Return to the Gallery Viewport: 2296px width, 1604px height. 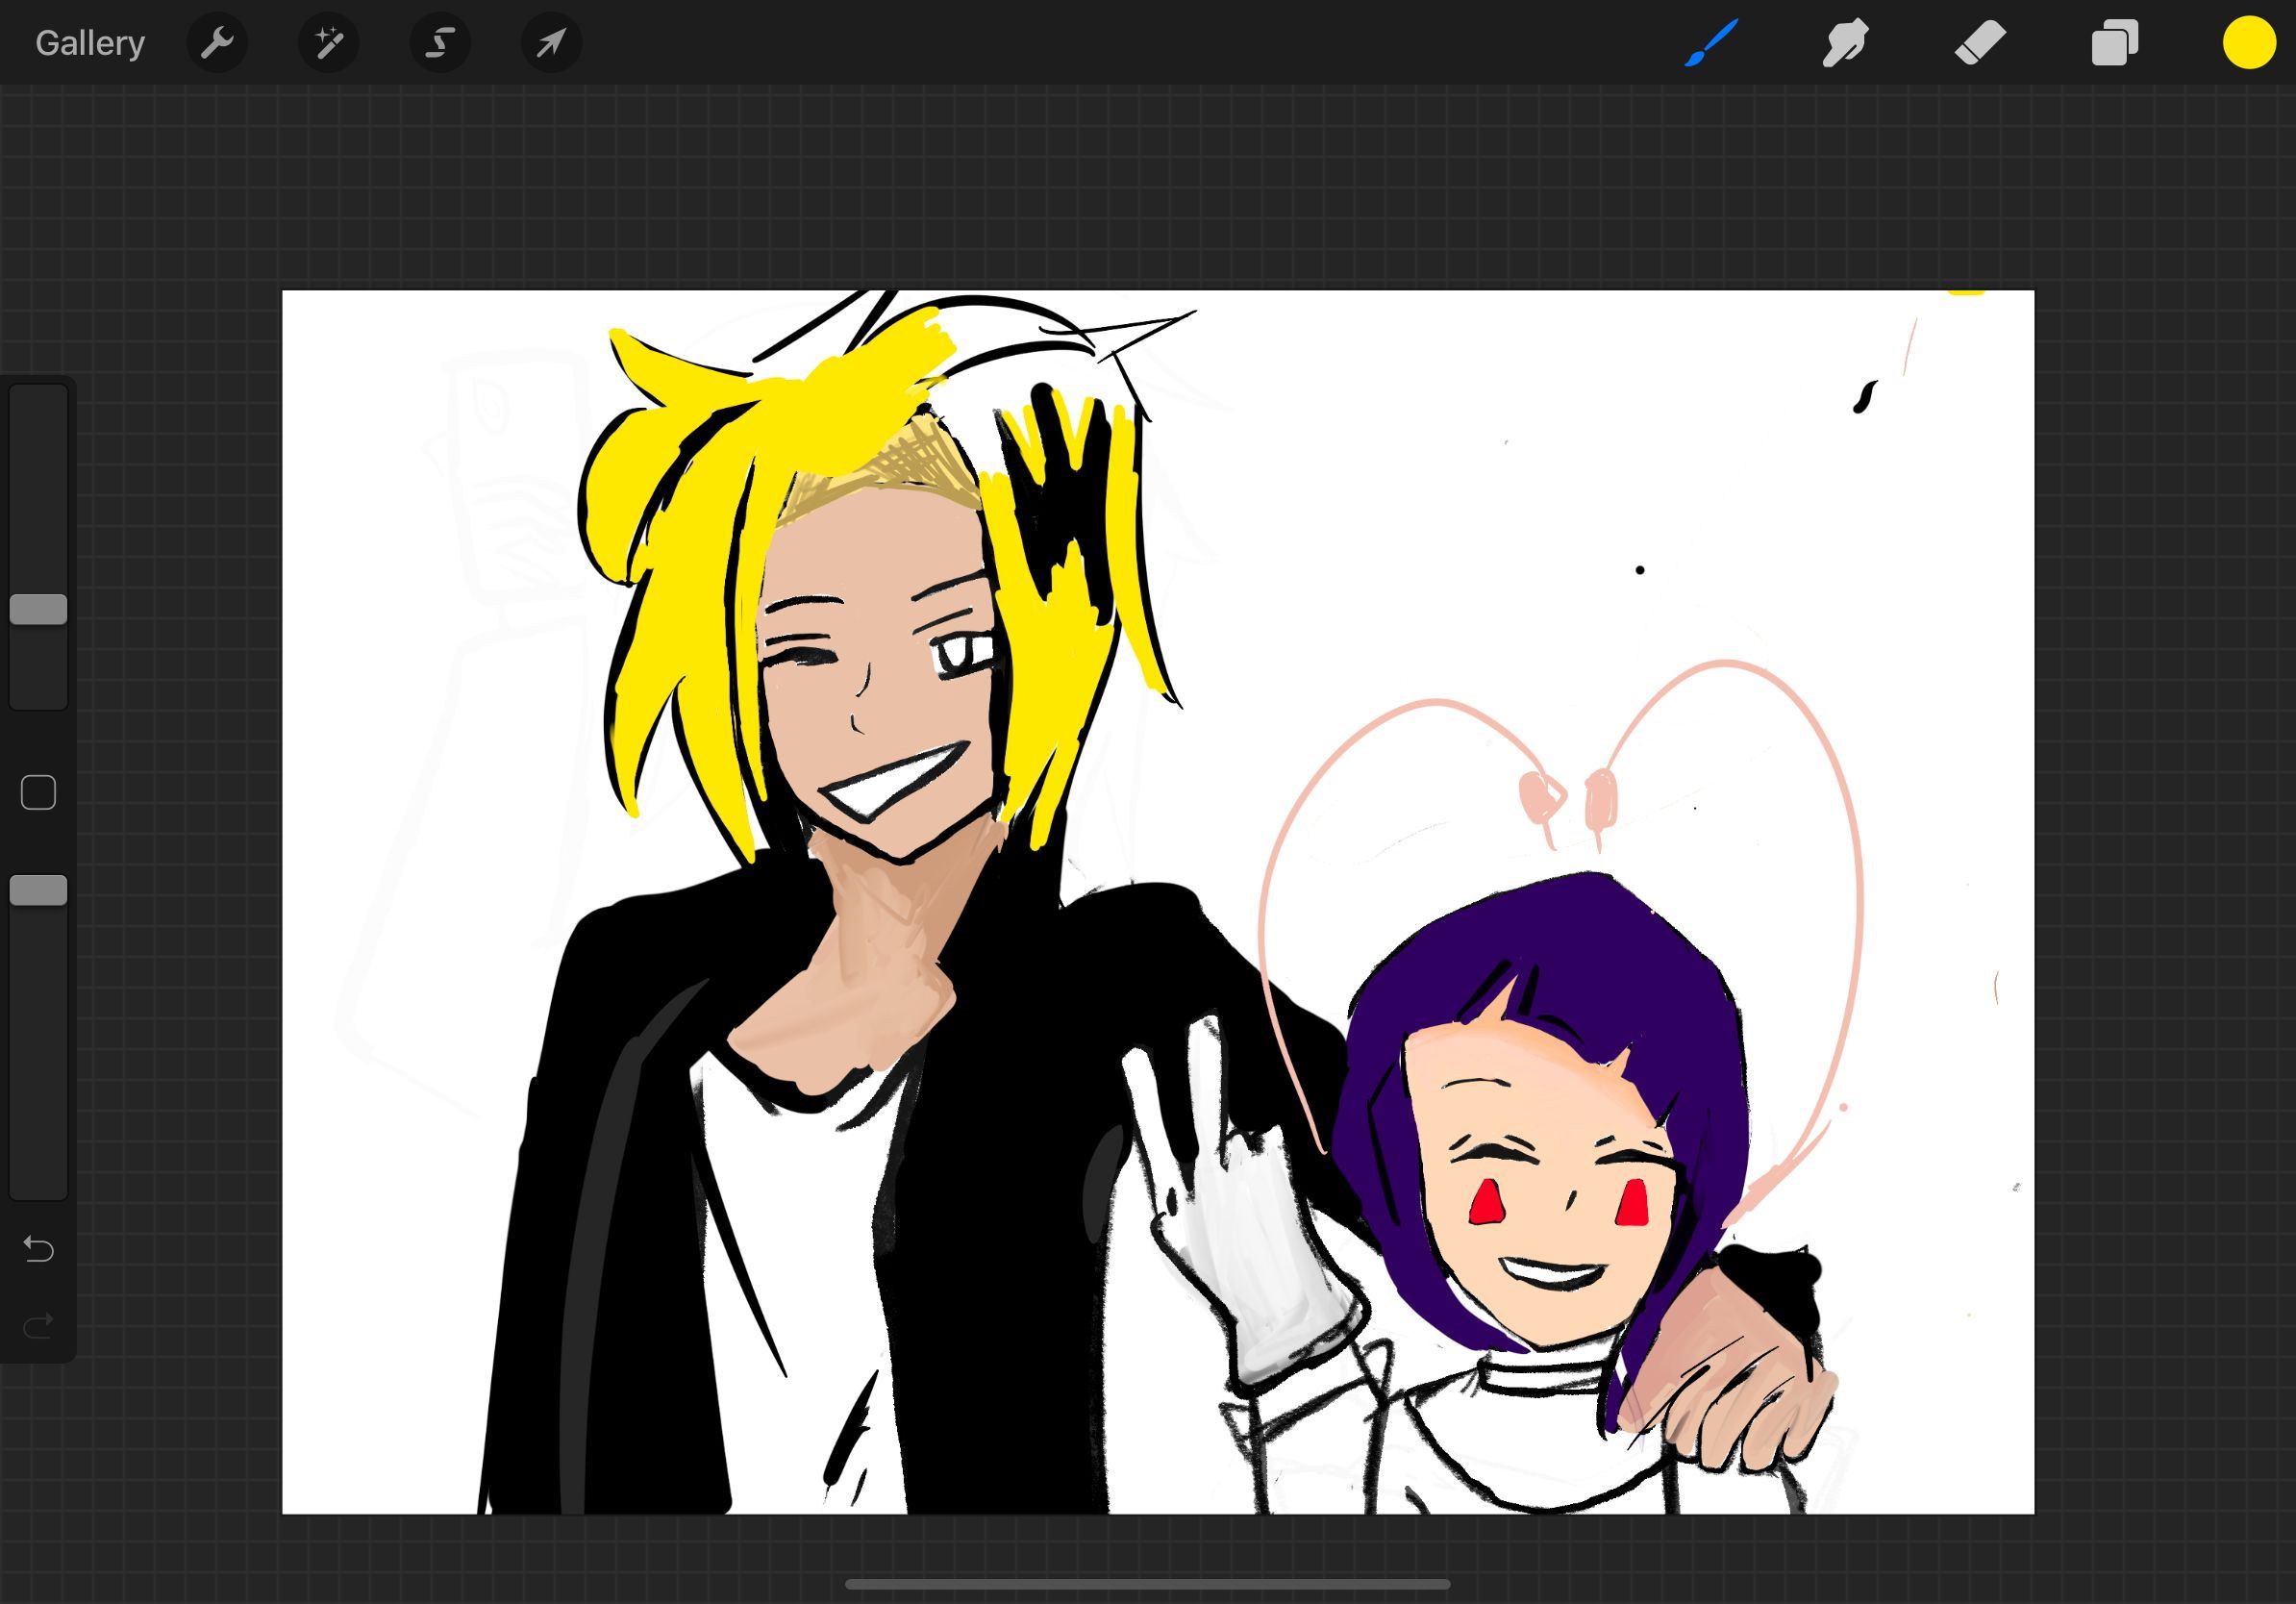point(90,43)
